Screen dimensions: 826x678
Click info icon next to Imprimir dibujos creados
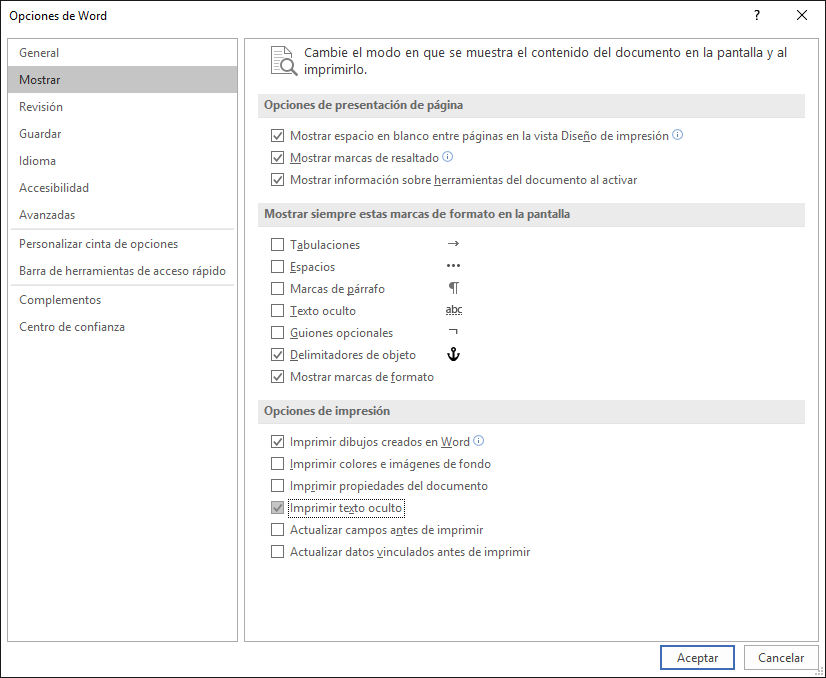[479, 441]
